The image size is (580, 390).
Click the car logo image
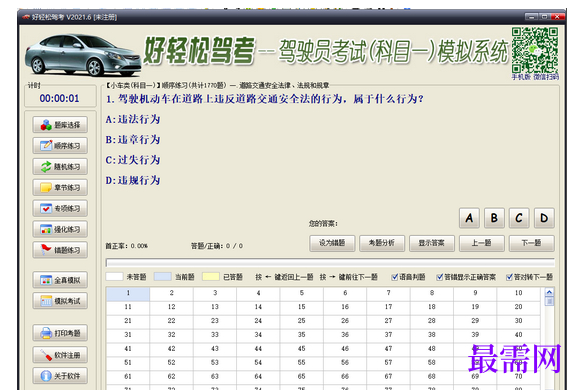(x=82, y=56)
